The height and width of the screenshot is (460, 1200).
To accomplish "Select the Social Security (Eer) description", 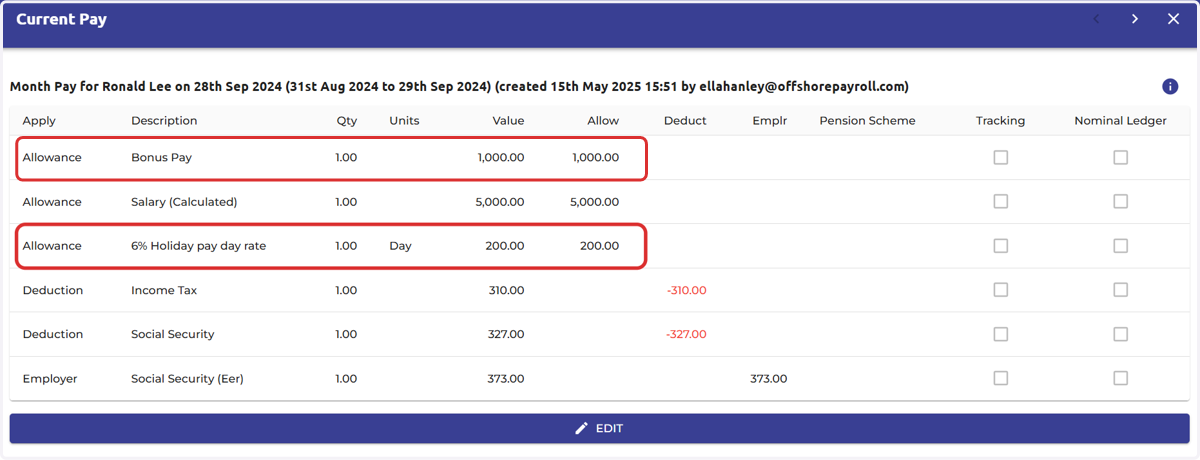I will [x=187, y=379].
